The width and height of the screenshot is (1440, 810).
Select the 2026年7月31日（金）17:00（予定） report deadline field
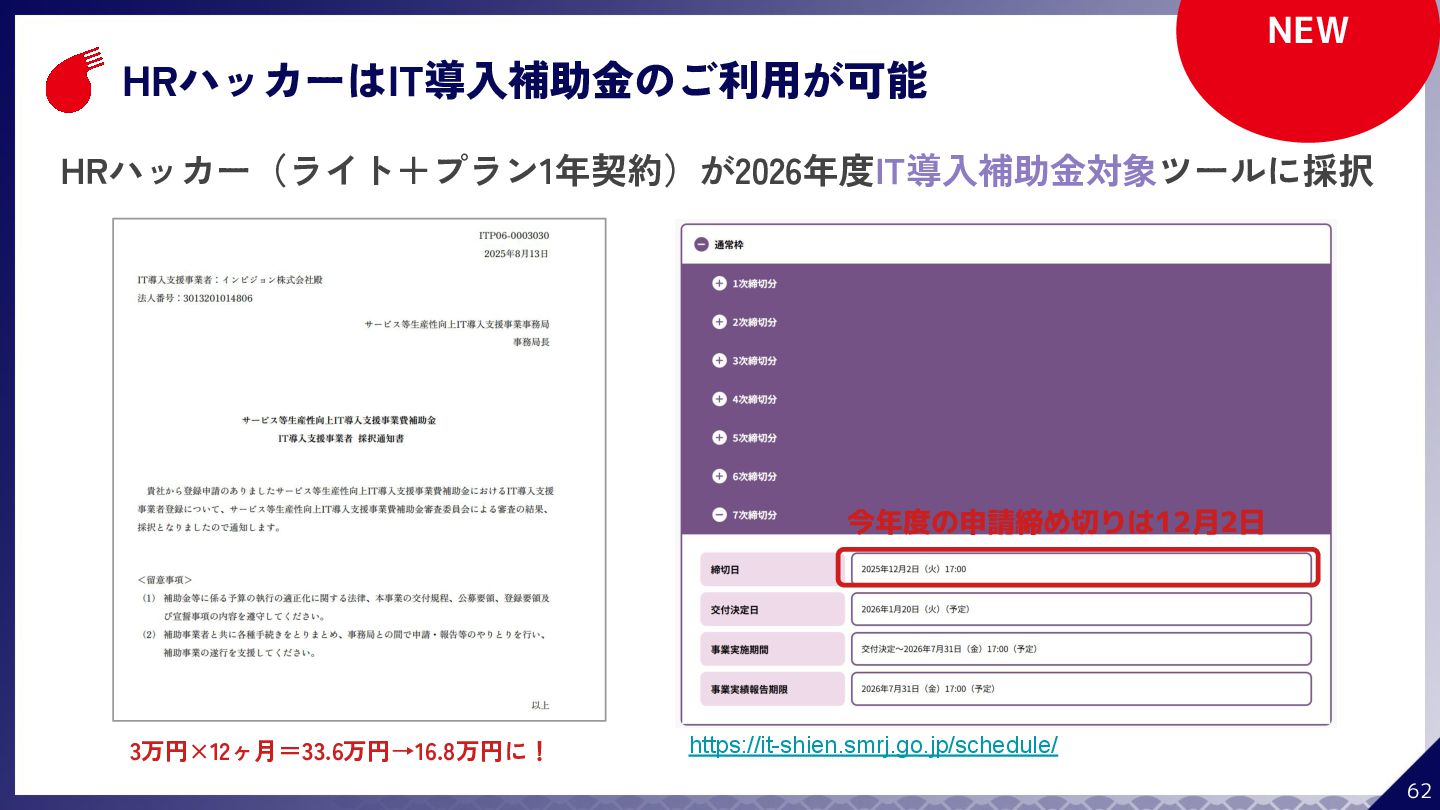tap(1081, 689)
